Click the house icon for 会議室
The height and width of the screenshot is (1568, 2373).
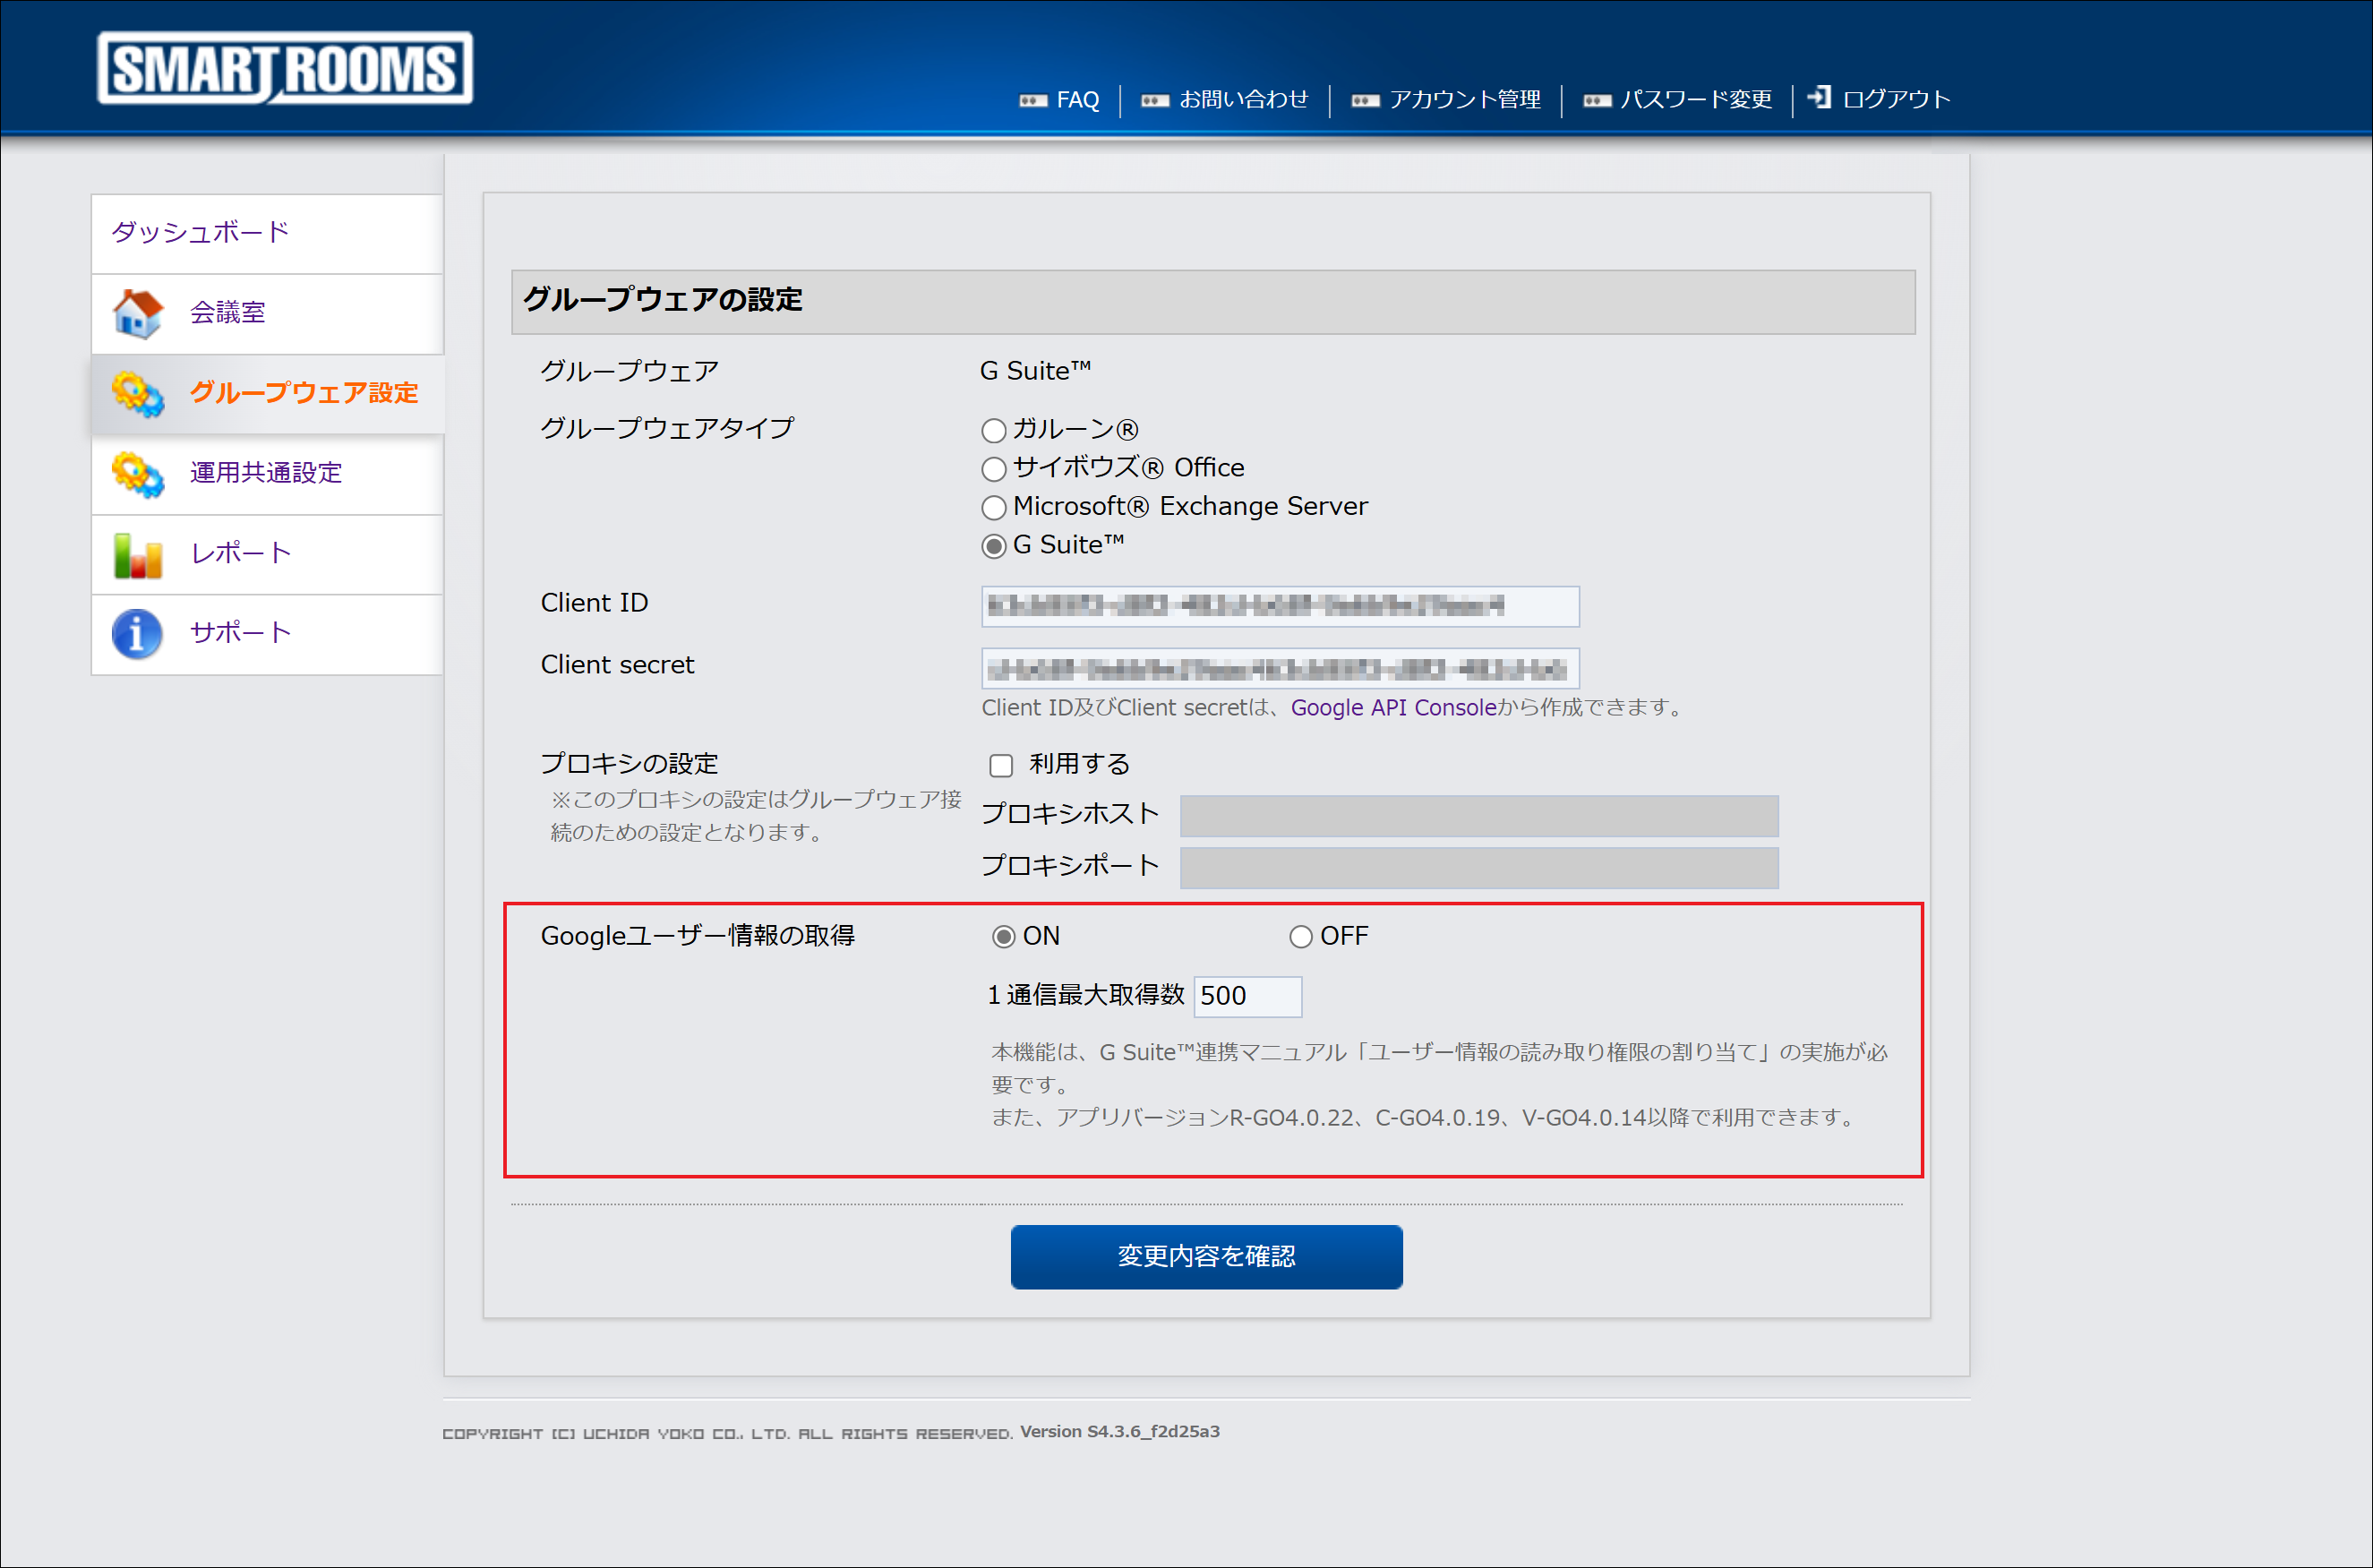coord(138,313)
